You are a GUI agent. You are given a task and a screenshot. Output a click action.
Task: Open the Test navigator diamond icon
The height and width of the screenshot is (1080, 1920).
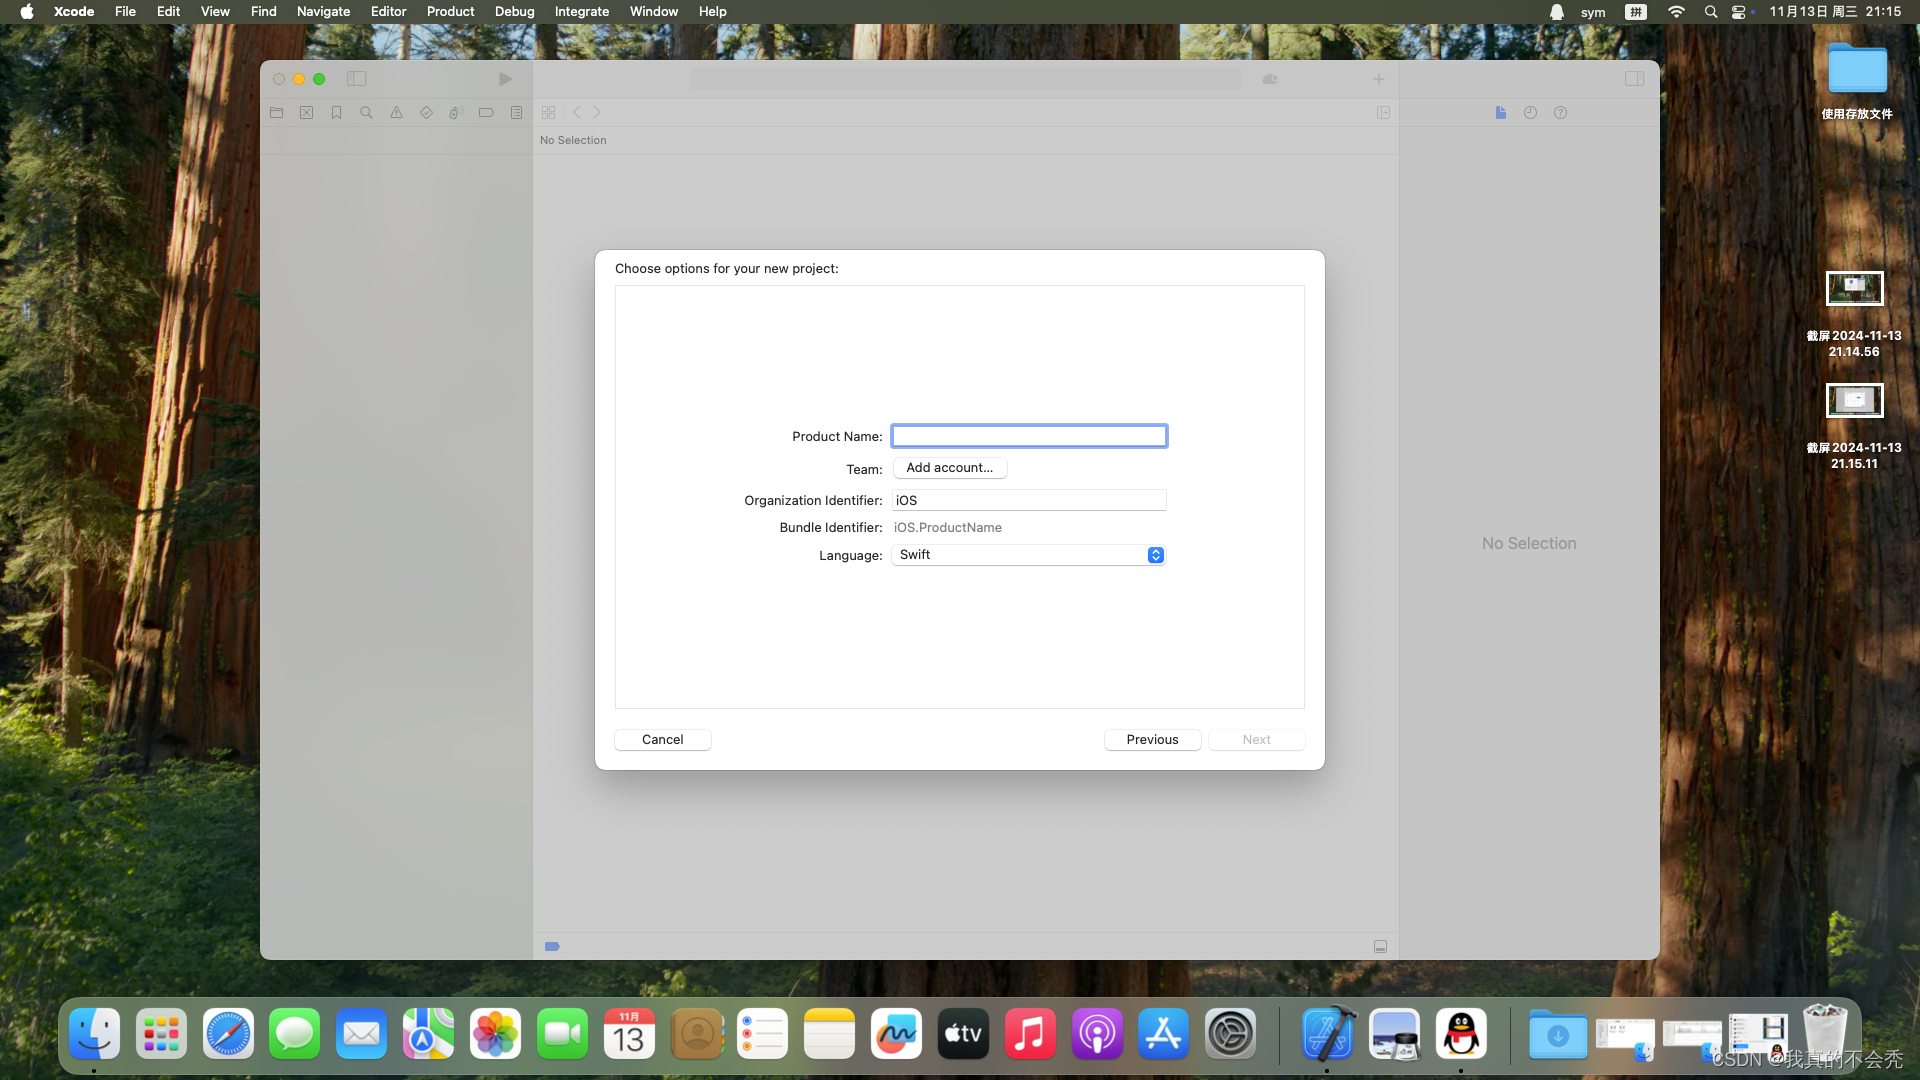click(426, 113)
